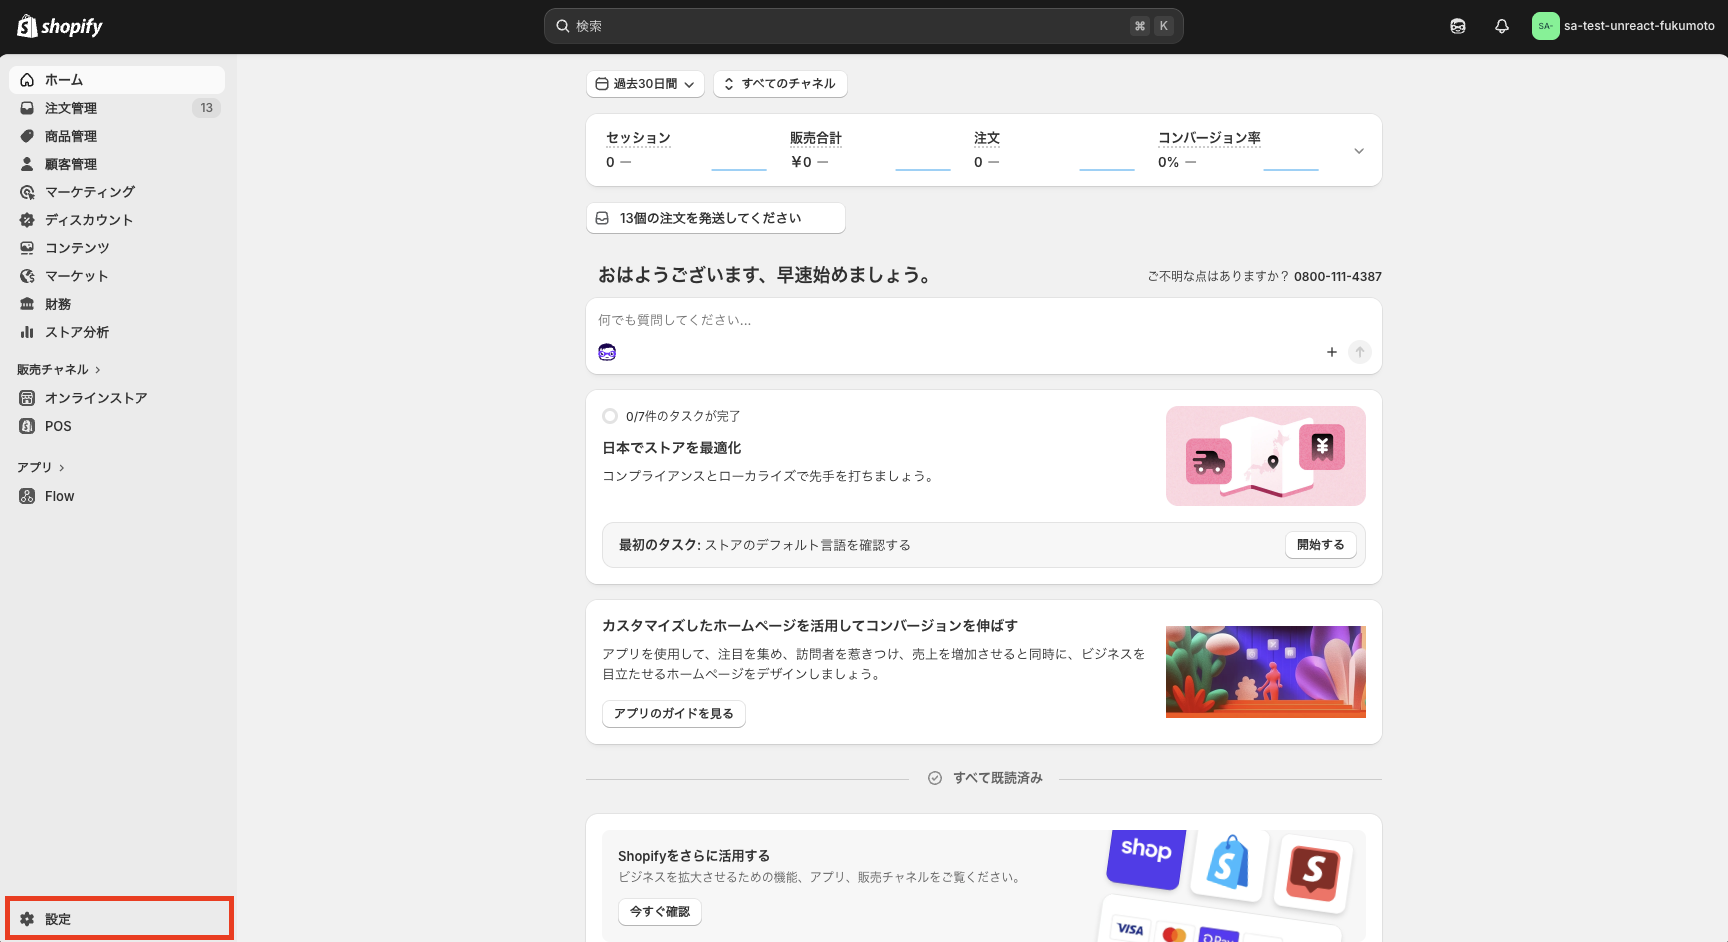
Task: Click the Shopify logo
Action: coord(60,26)
